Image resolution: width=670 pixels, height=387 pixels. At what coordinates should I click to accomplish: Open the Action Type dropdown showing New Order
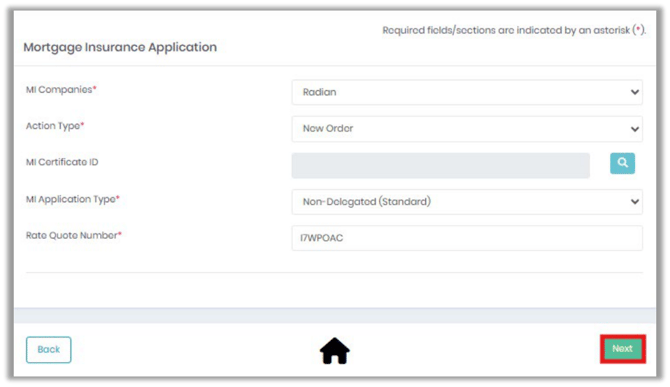(467, 129)
